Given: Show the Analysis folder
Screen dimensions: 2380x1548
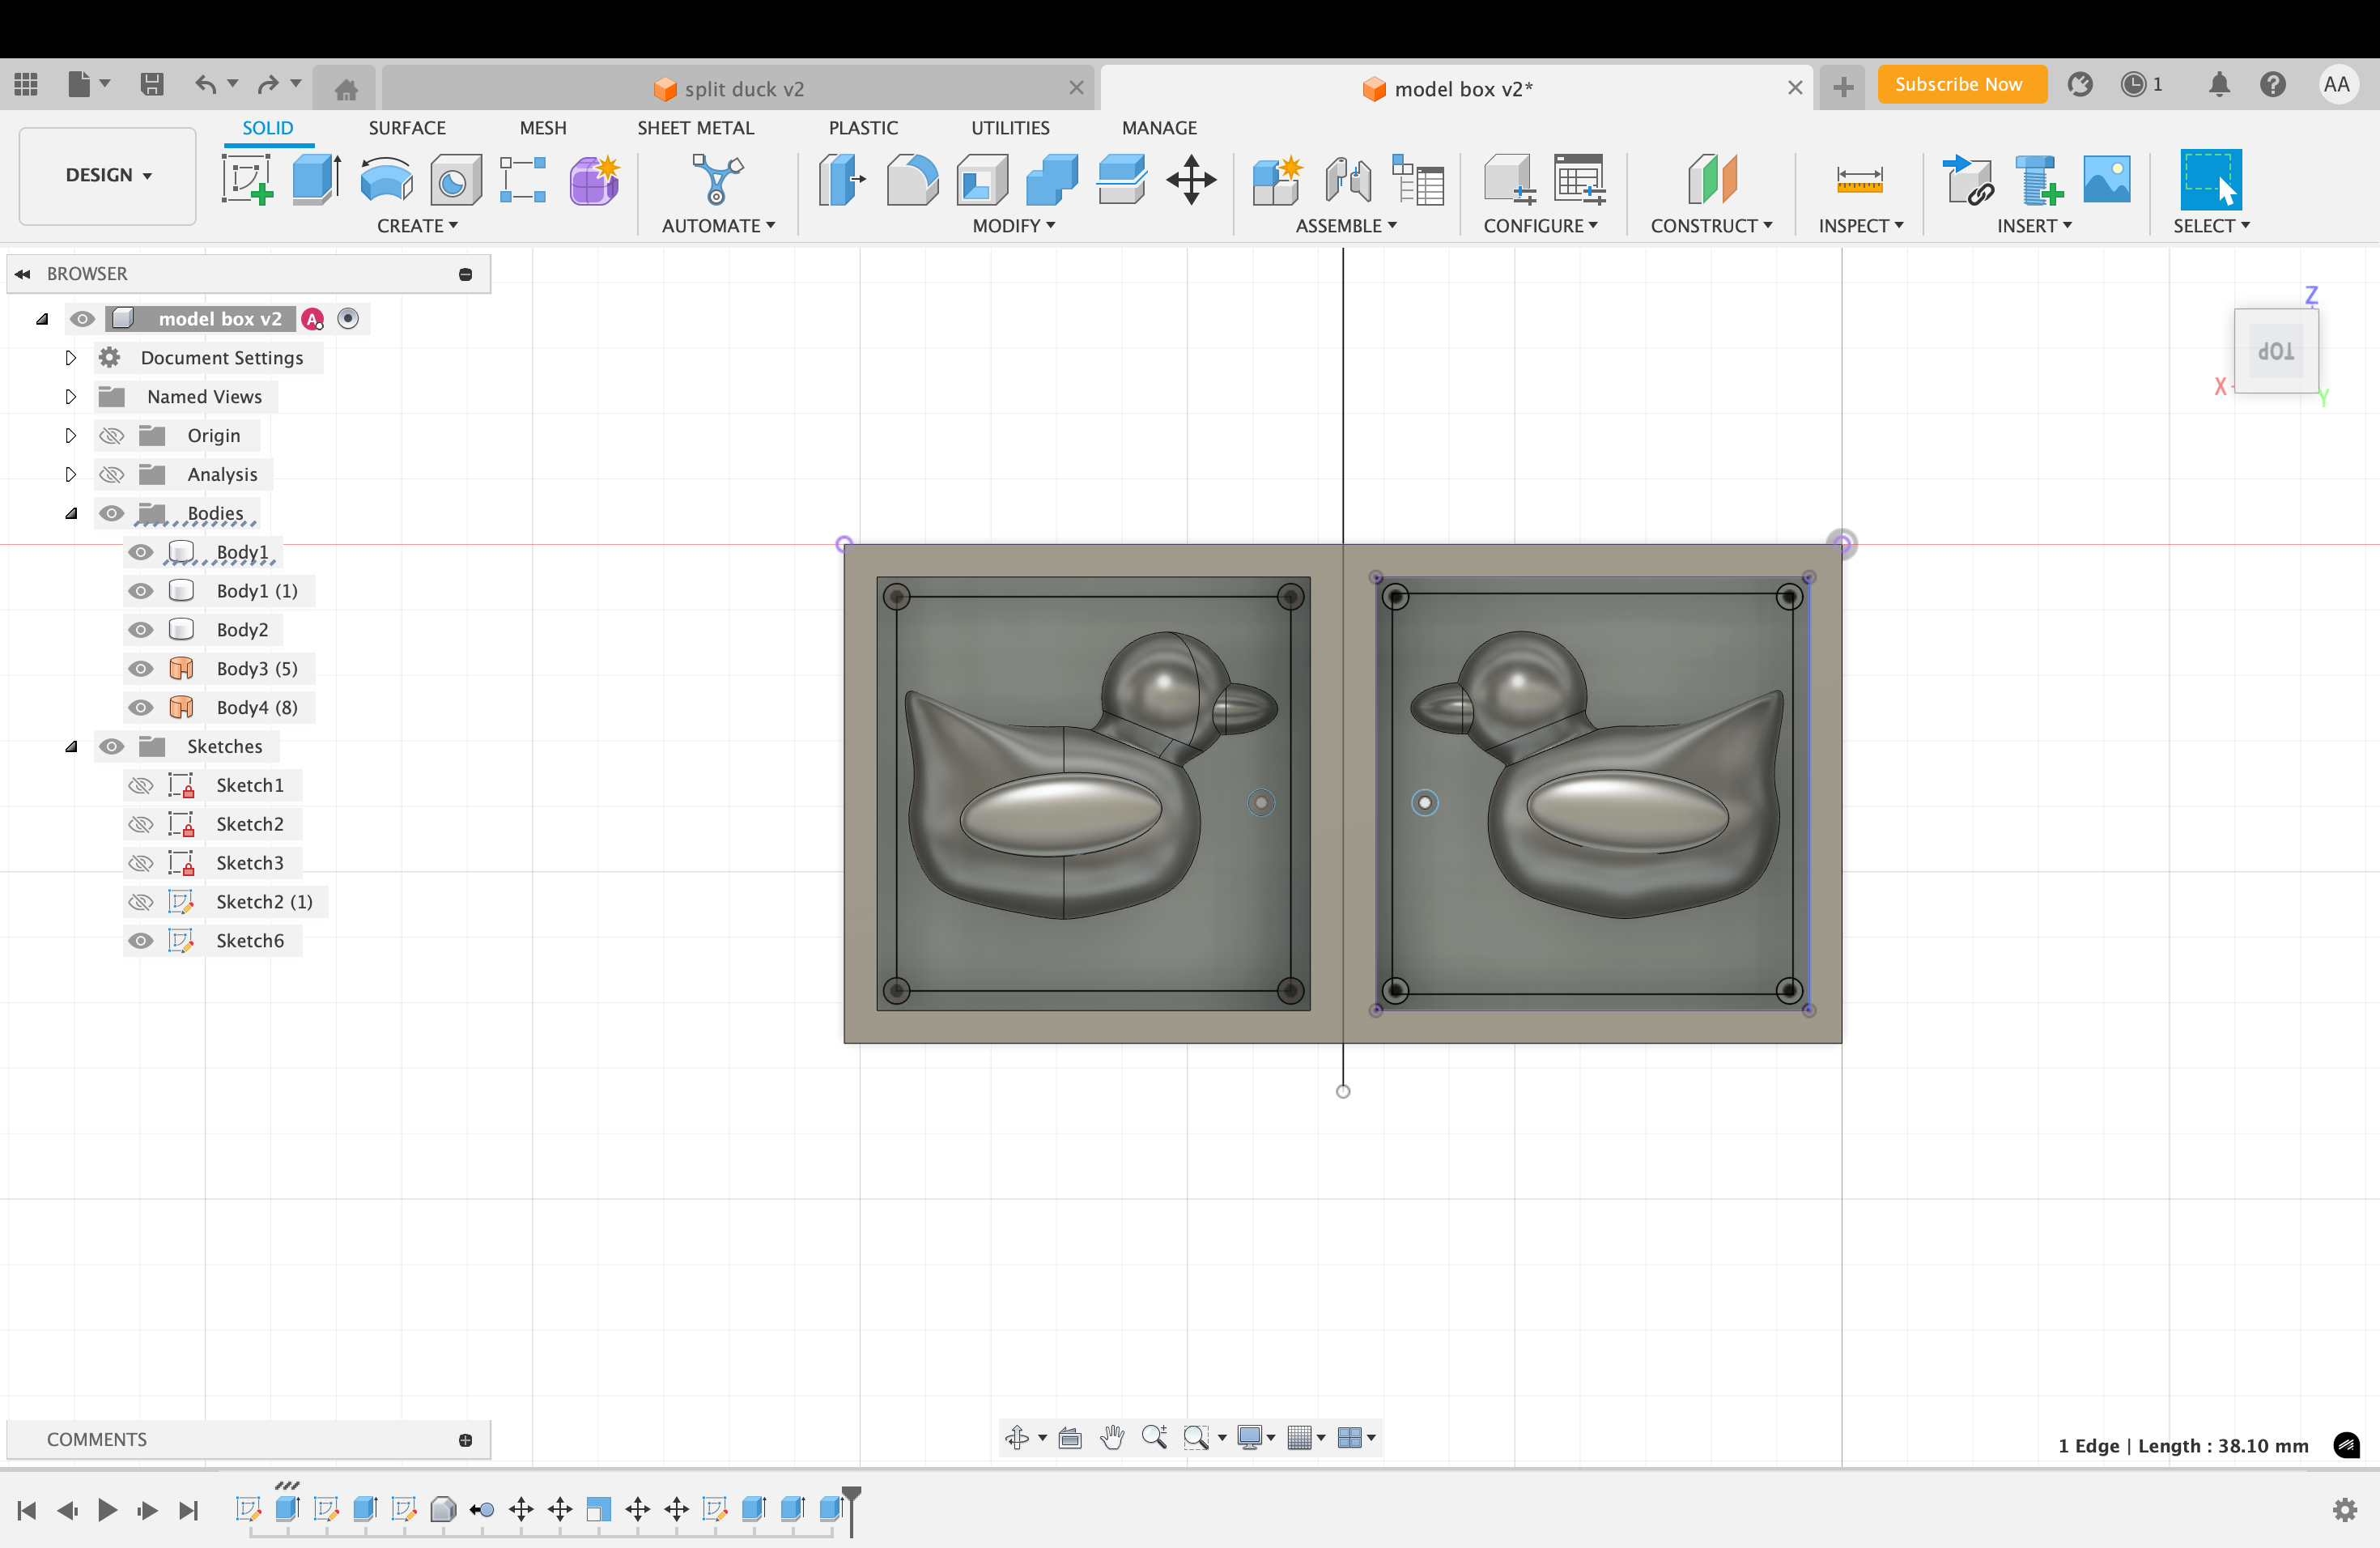Looking at the screenshot, I should point(111,475).
